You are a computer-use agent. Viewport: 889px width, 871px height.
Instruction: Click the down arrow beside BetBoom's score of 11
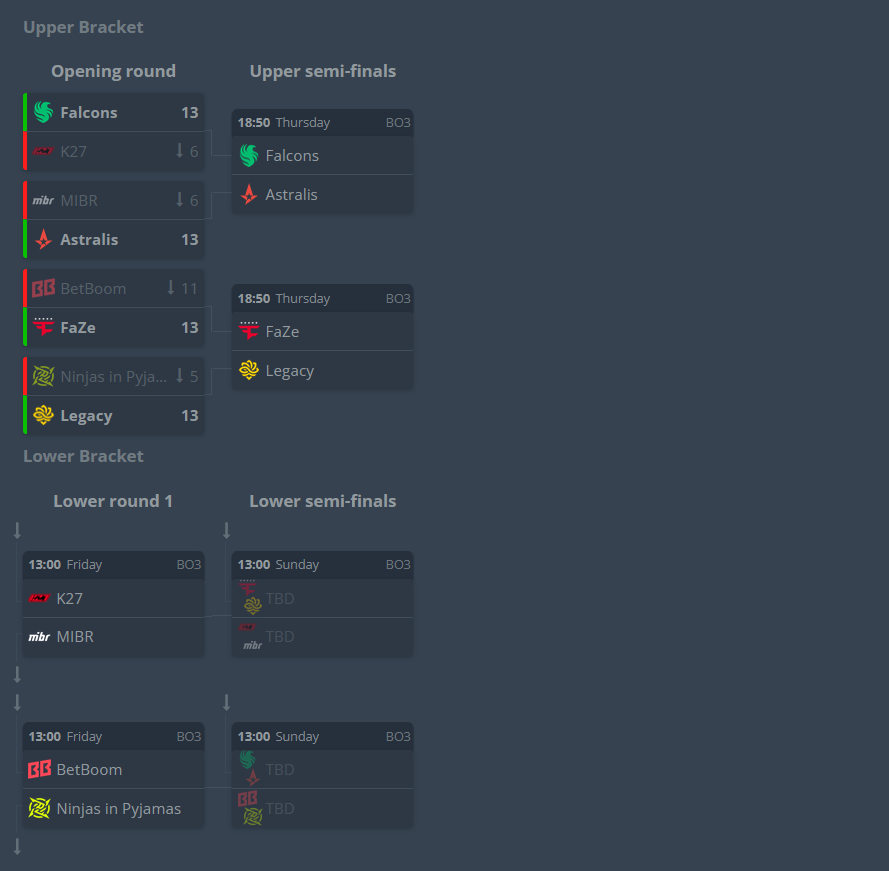pos(171,287)
